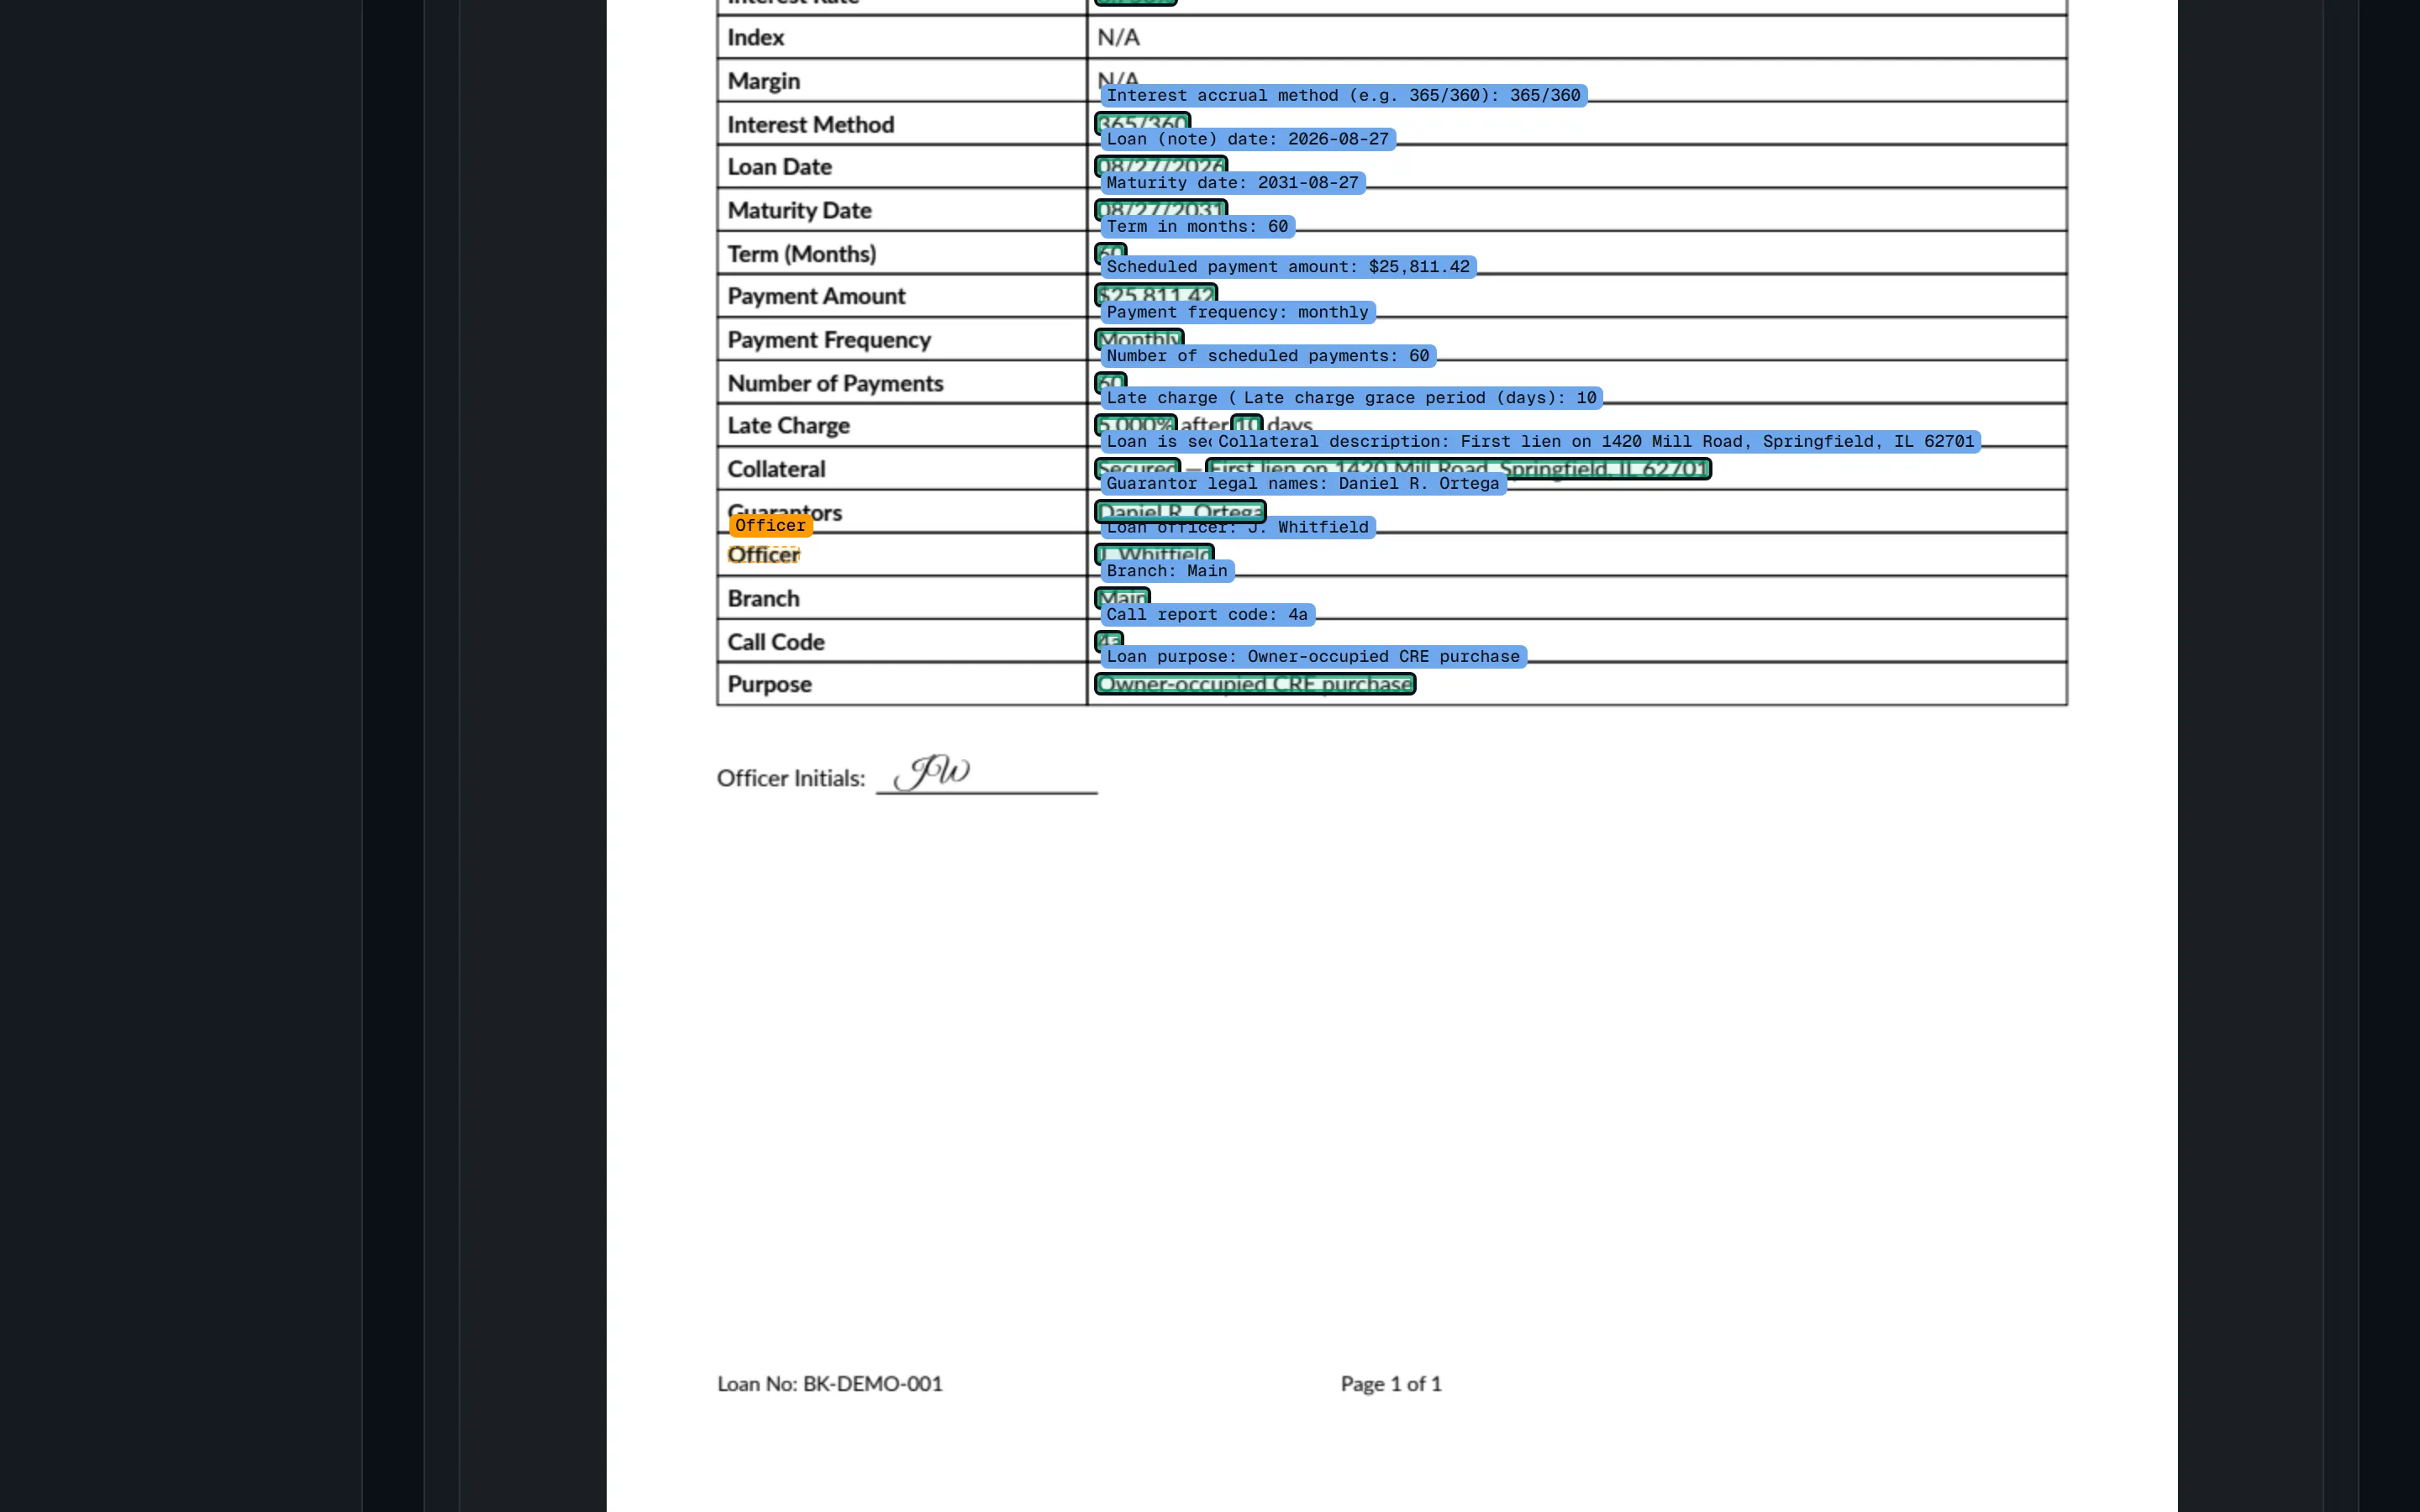Select the highlighted Monthly value box
The height and width of the screenshot is (1512, 2420).
[1139, 340]
